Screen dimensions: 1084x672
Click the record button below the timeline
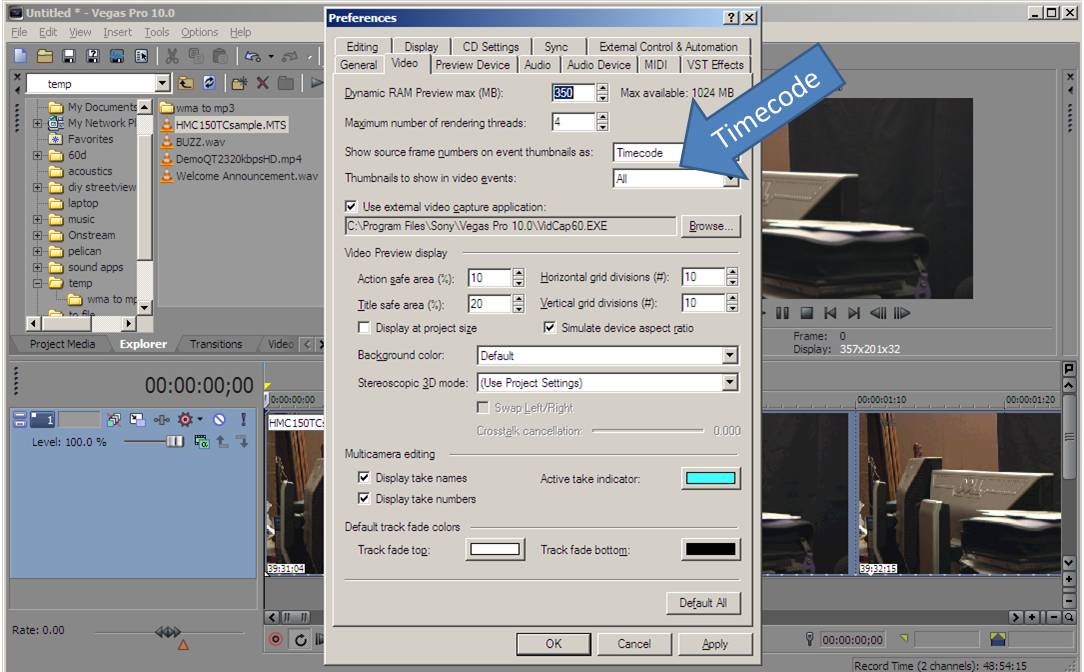(277, 640)
